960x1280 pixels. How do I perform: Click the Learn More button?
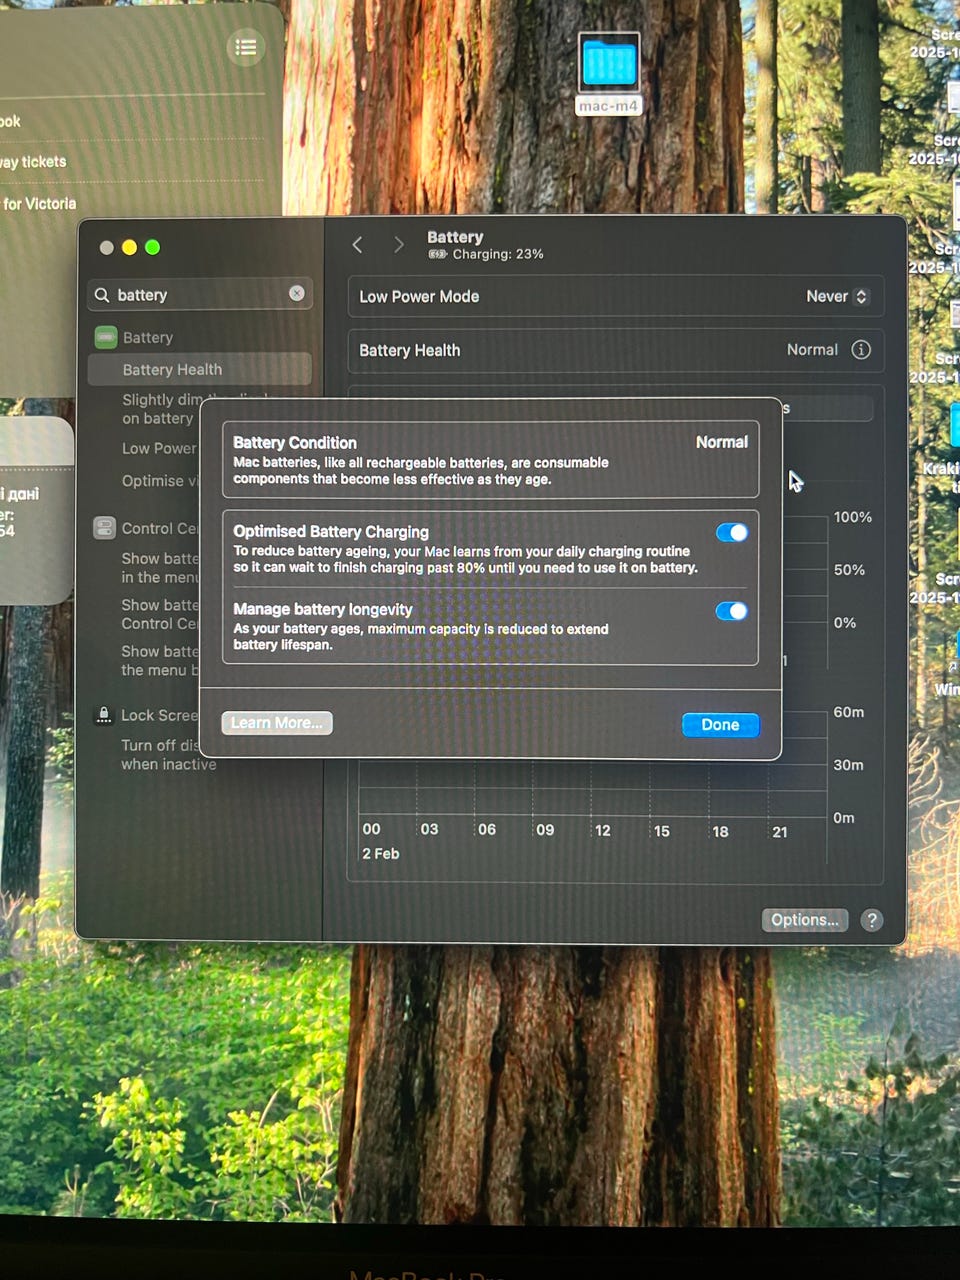point(277,723)
